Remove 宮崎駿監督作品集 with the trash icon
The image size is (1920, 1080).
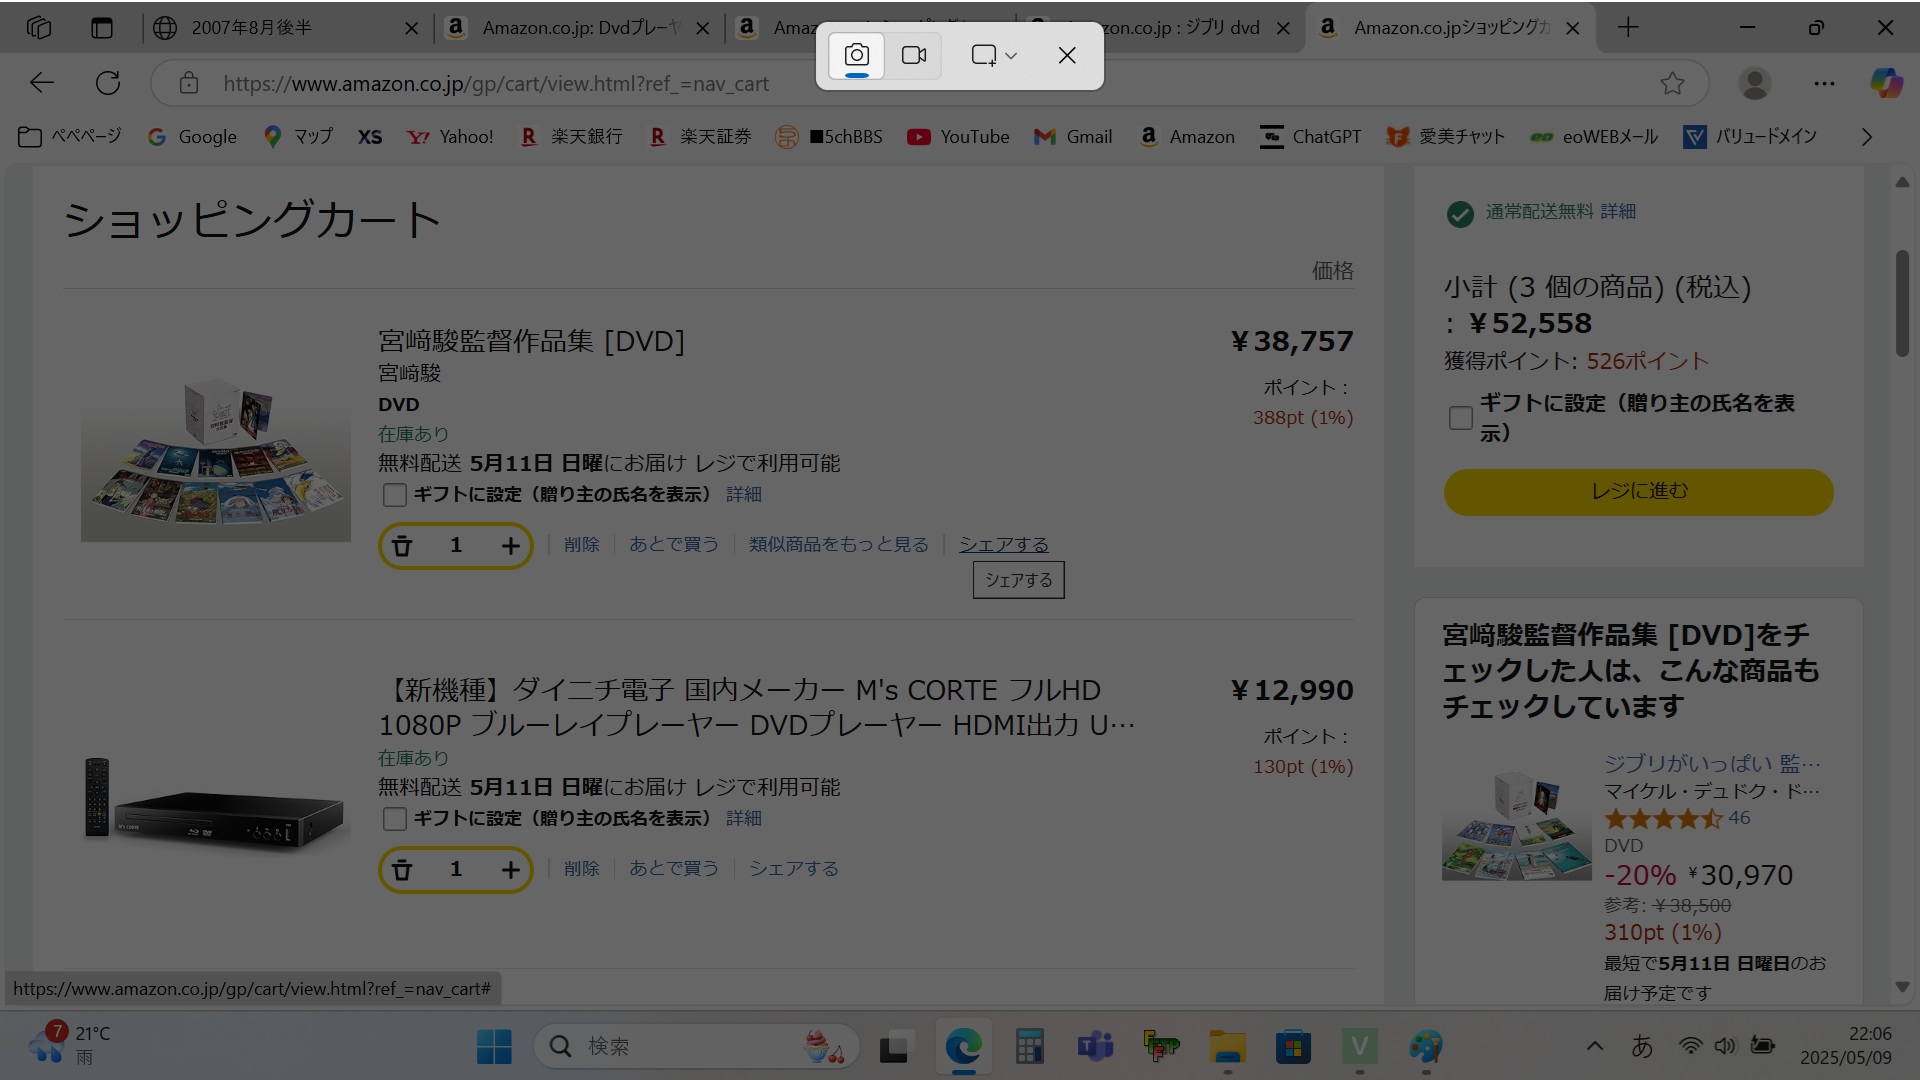[402, 546]
